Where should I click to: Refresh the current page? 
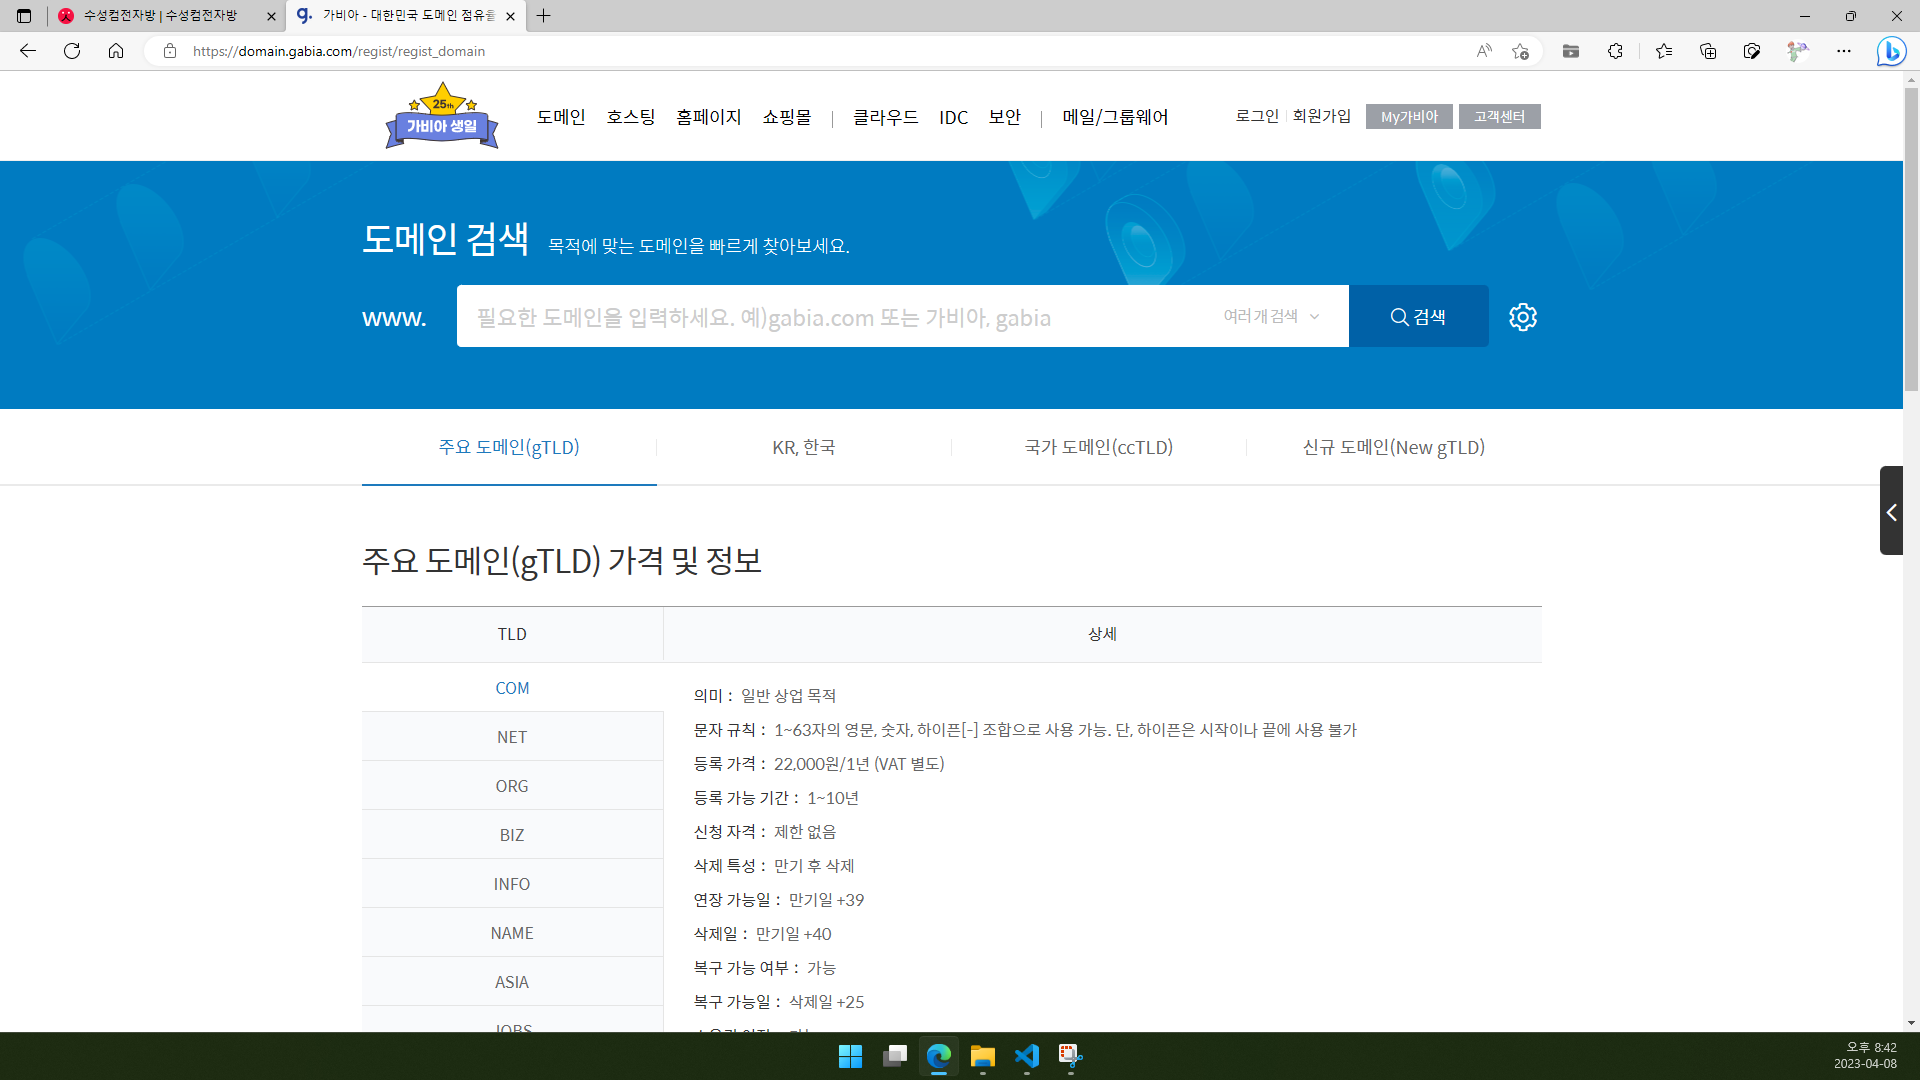point(72,51)
